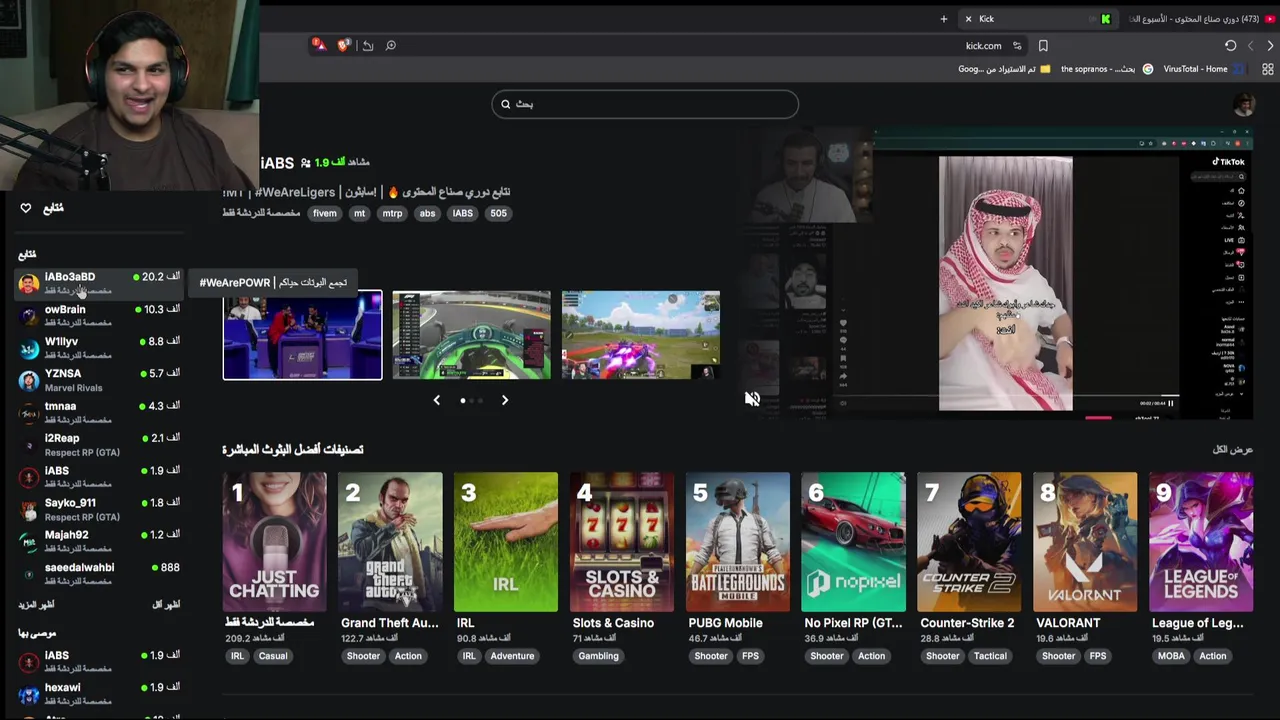Open tmnaa channel avatar
This screenshot has width=1280, height=720.
tap(28, 413)
